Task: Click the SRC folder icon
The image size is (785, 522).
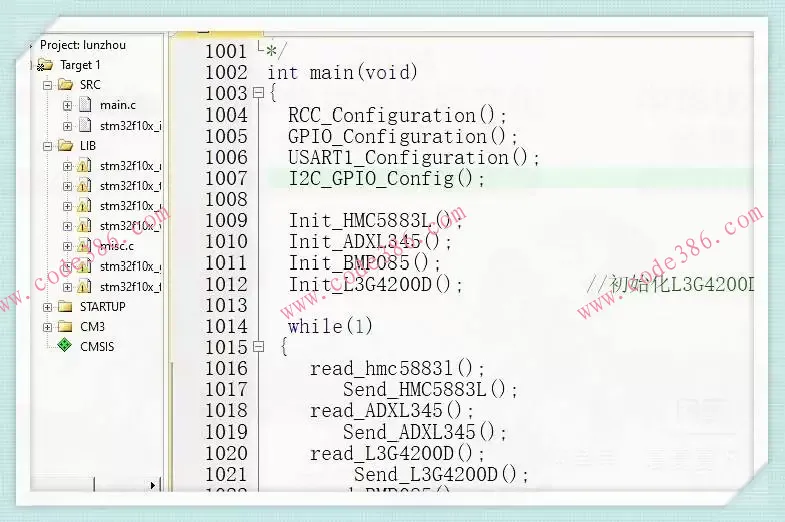Action: (x=65, y=85)
